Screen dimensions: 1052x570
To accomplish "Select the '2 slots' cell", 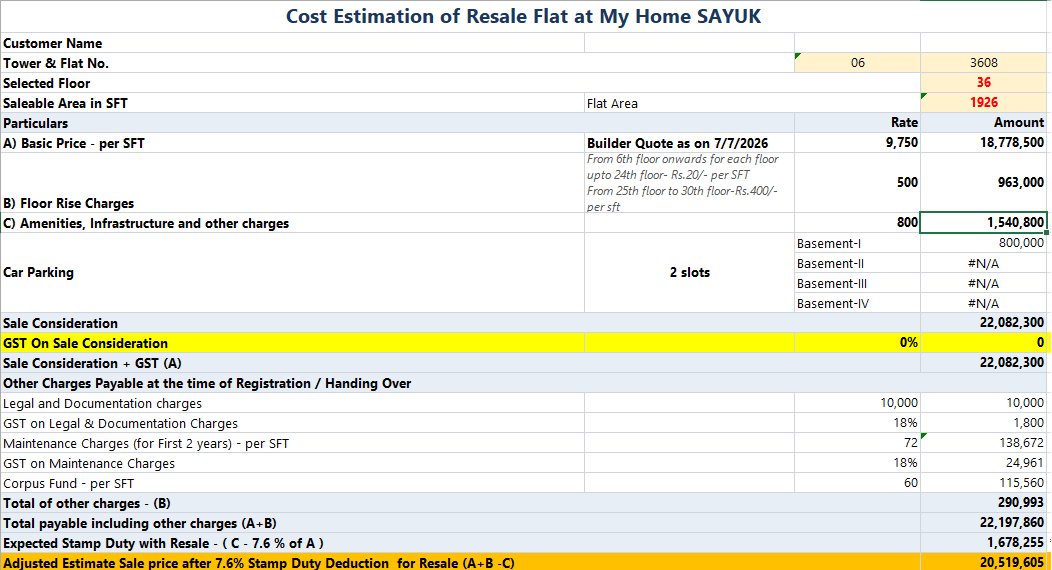I will coord(690,272).
